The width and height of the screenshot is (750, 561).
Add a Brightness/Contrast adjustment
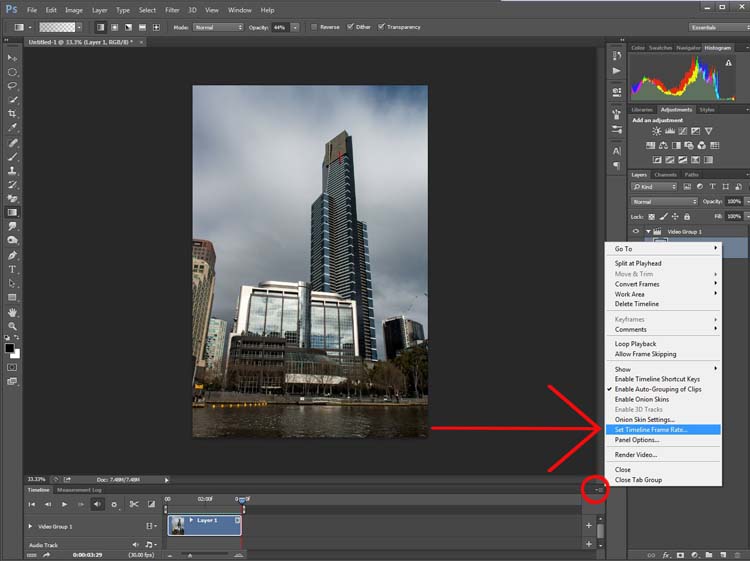656,132
